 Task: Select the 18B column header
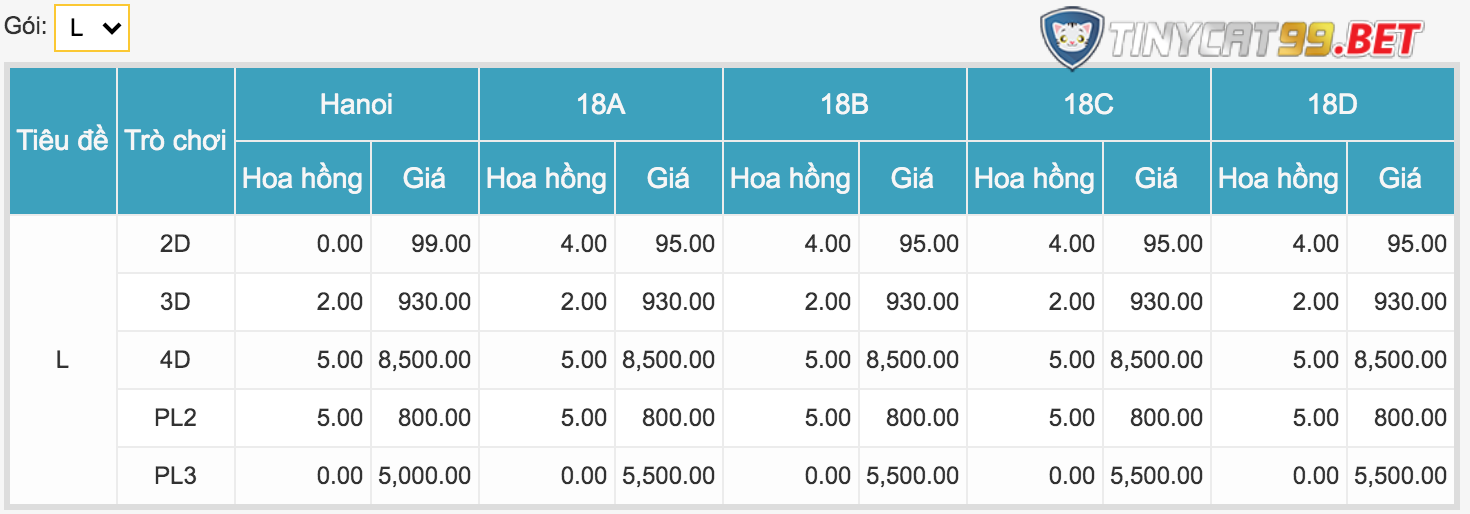coord(844,104)
